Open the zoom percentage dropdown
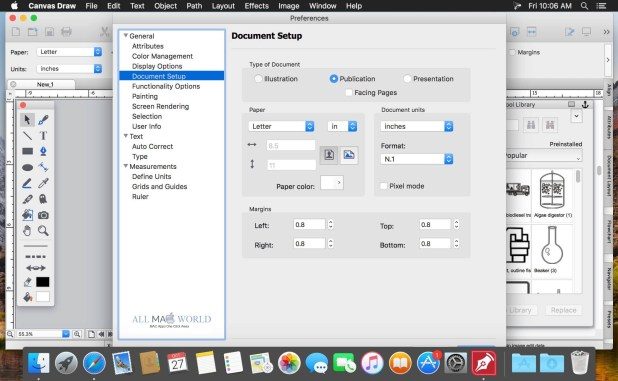 (x=66, y=334)
